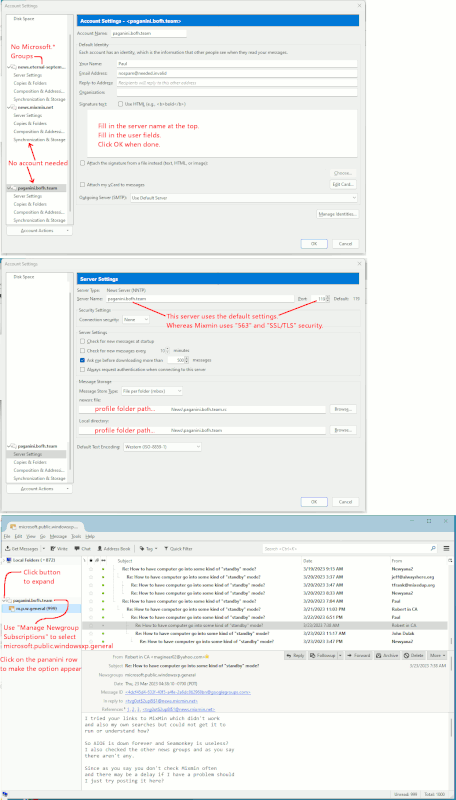Image resolution: width=456 pixels, height=800 pixels.
Task: Click the Account Name input field
Action: pos(148,33)
